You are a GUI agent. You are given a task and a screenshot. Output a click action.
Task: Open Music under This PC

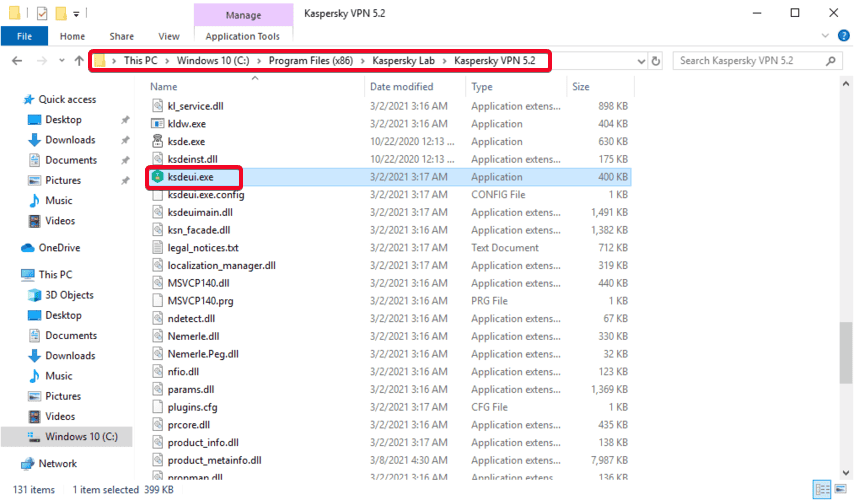click(x=58, y=376)
